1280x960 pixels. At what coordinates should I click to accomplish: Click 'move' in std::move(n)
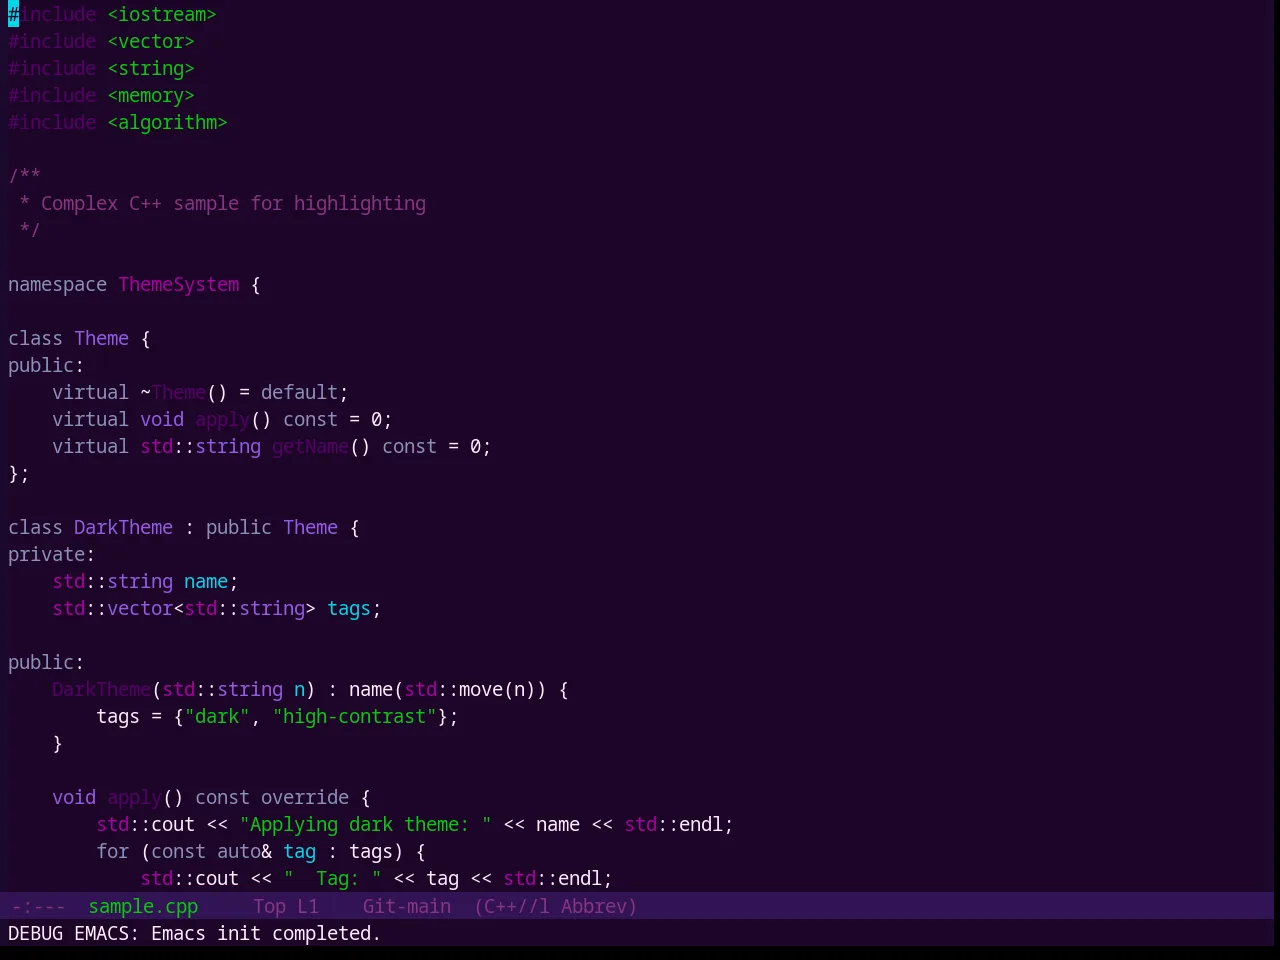(481, 689)
